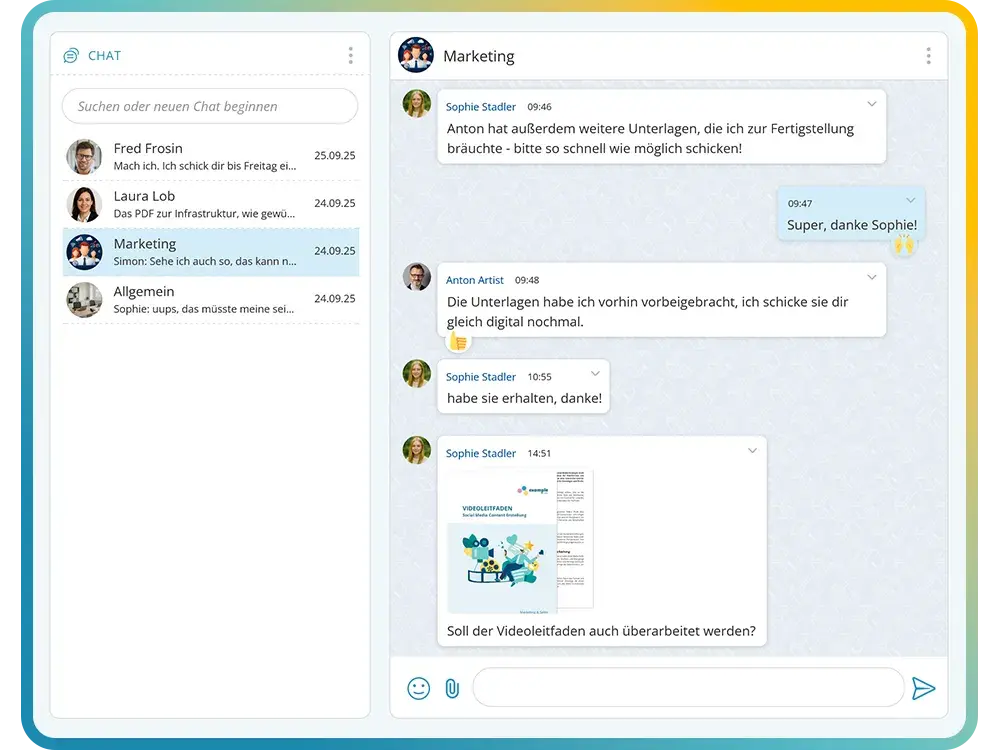This screenshot has height=750, width=1000.
Task: Click the Allgemein group avatar
Action: pyautogui.click(x=84, y=300)
